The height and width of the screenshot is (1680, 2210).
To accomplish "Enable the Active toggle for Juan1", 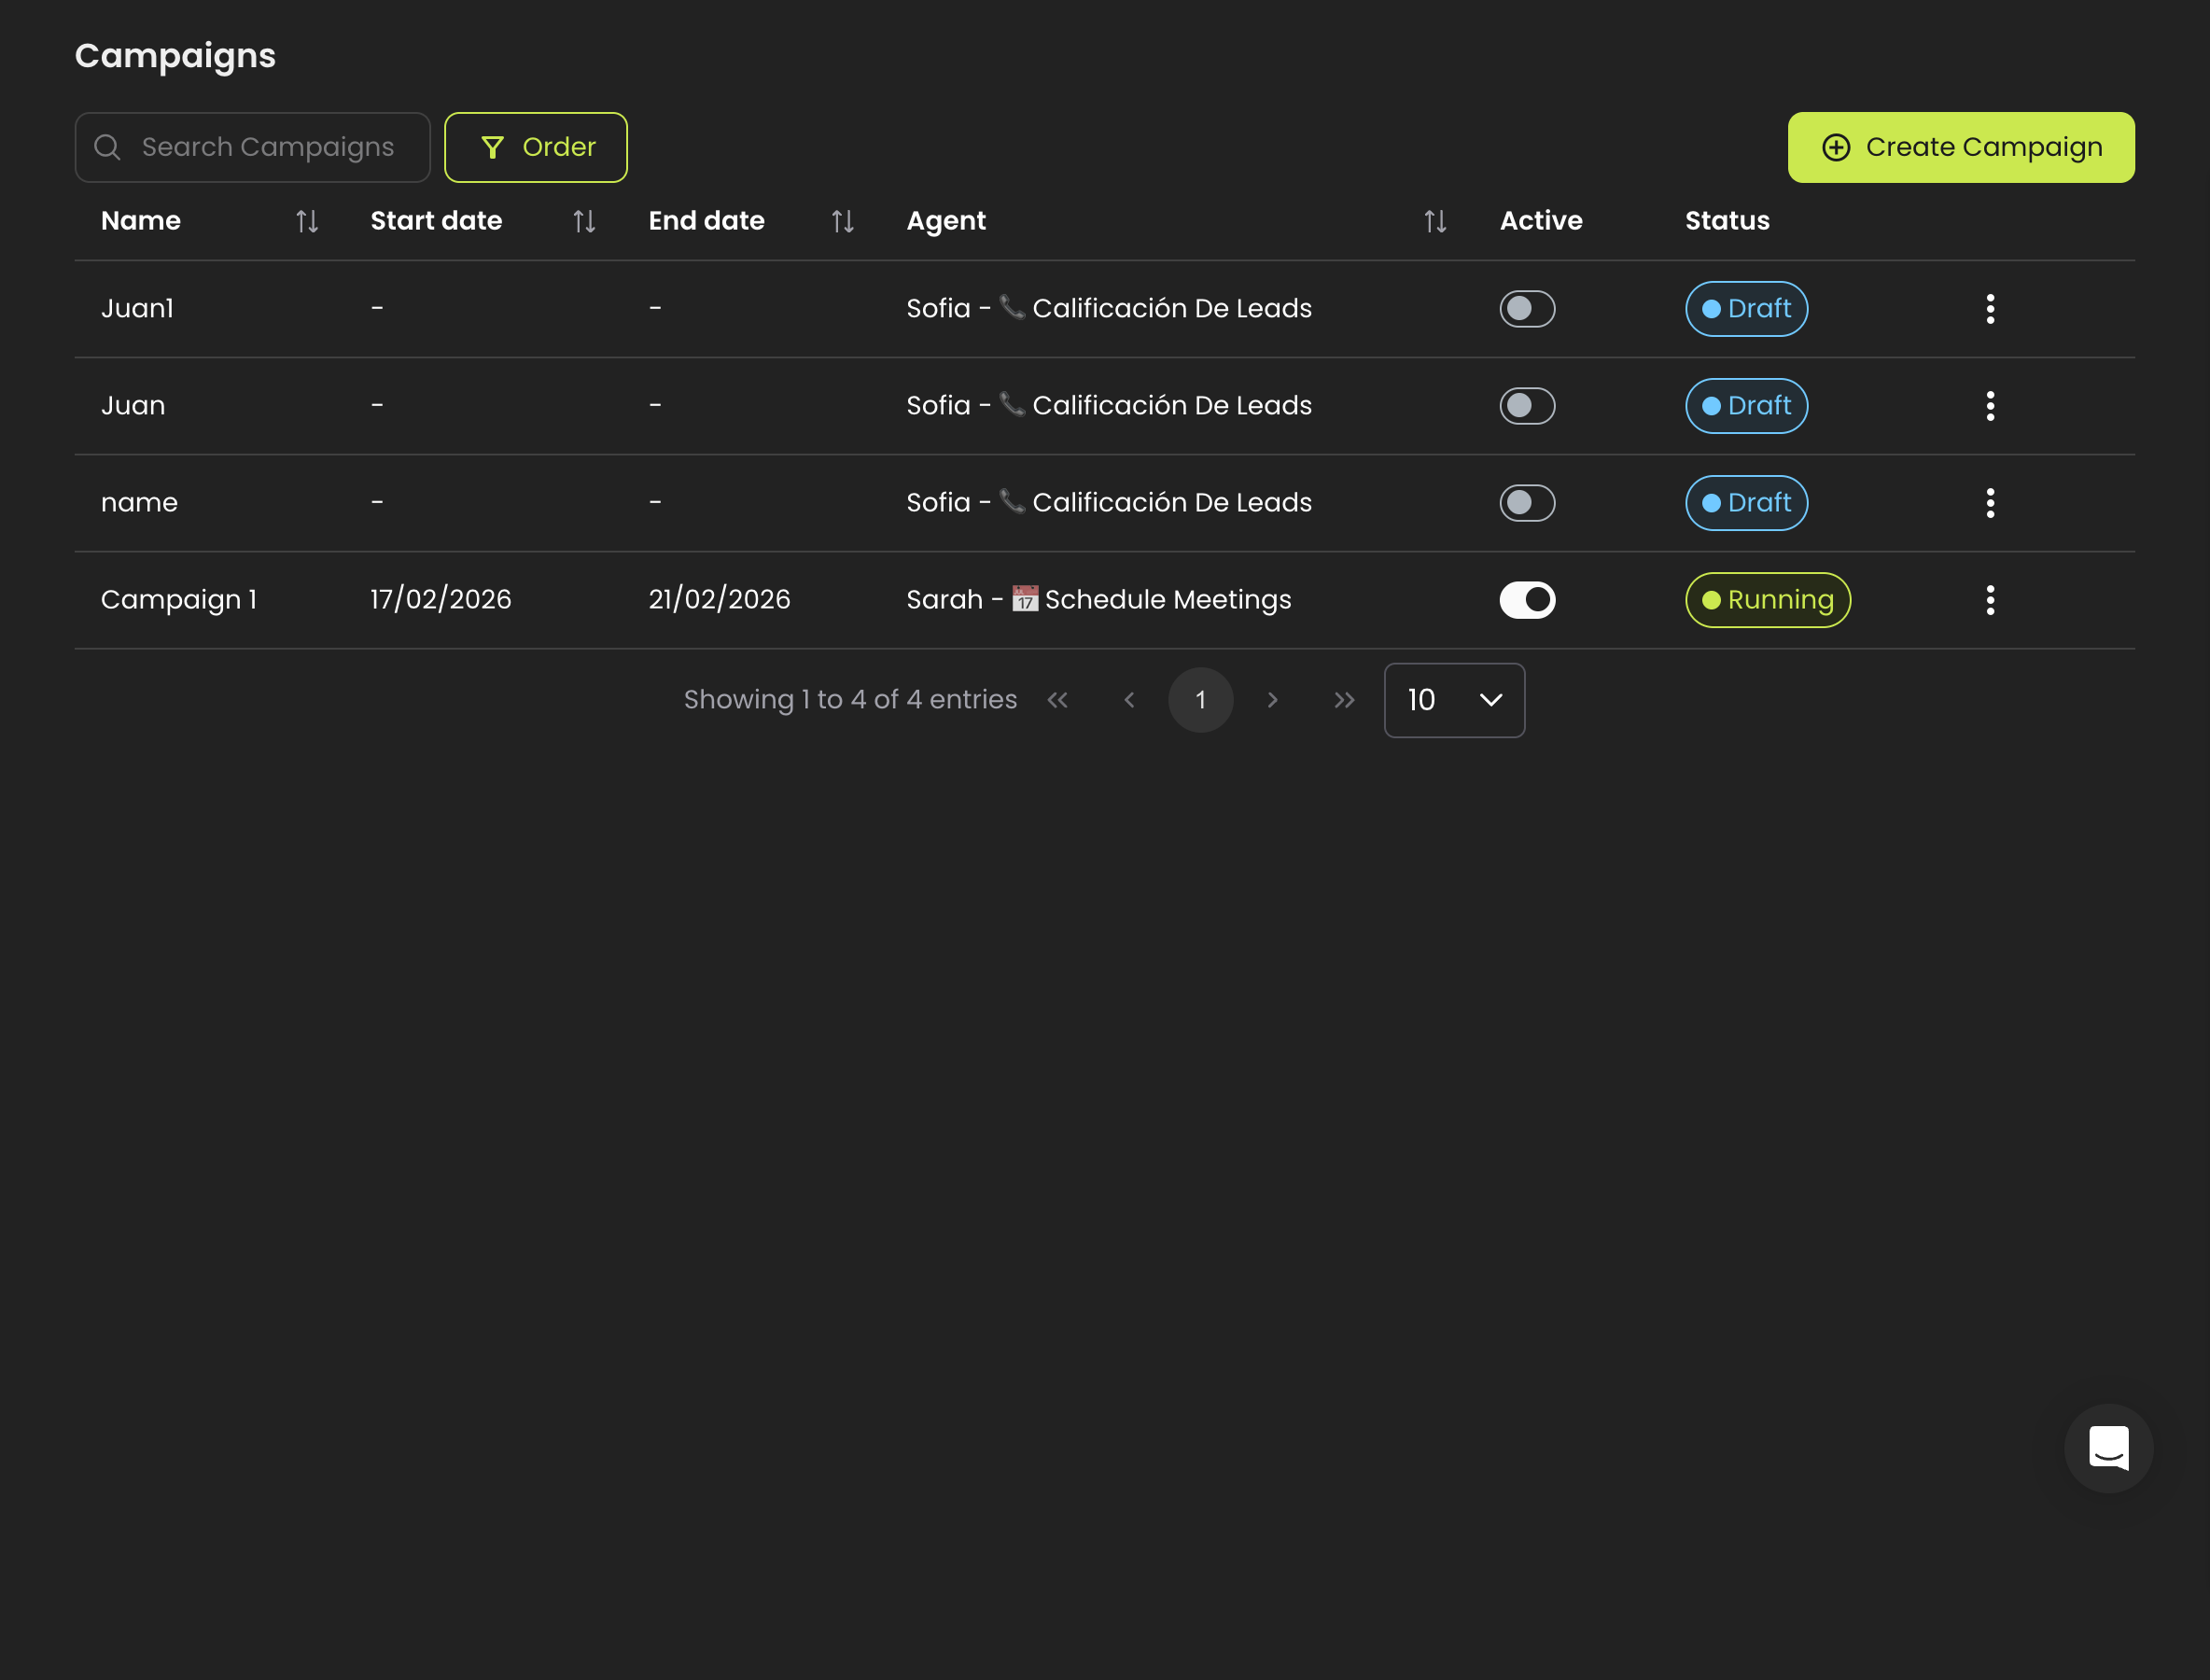I will pos(1527,309).
